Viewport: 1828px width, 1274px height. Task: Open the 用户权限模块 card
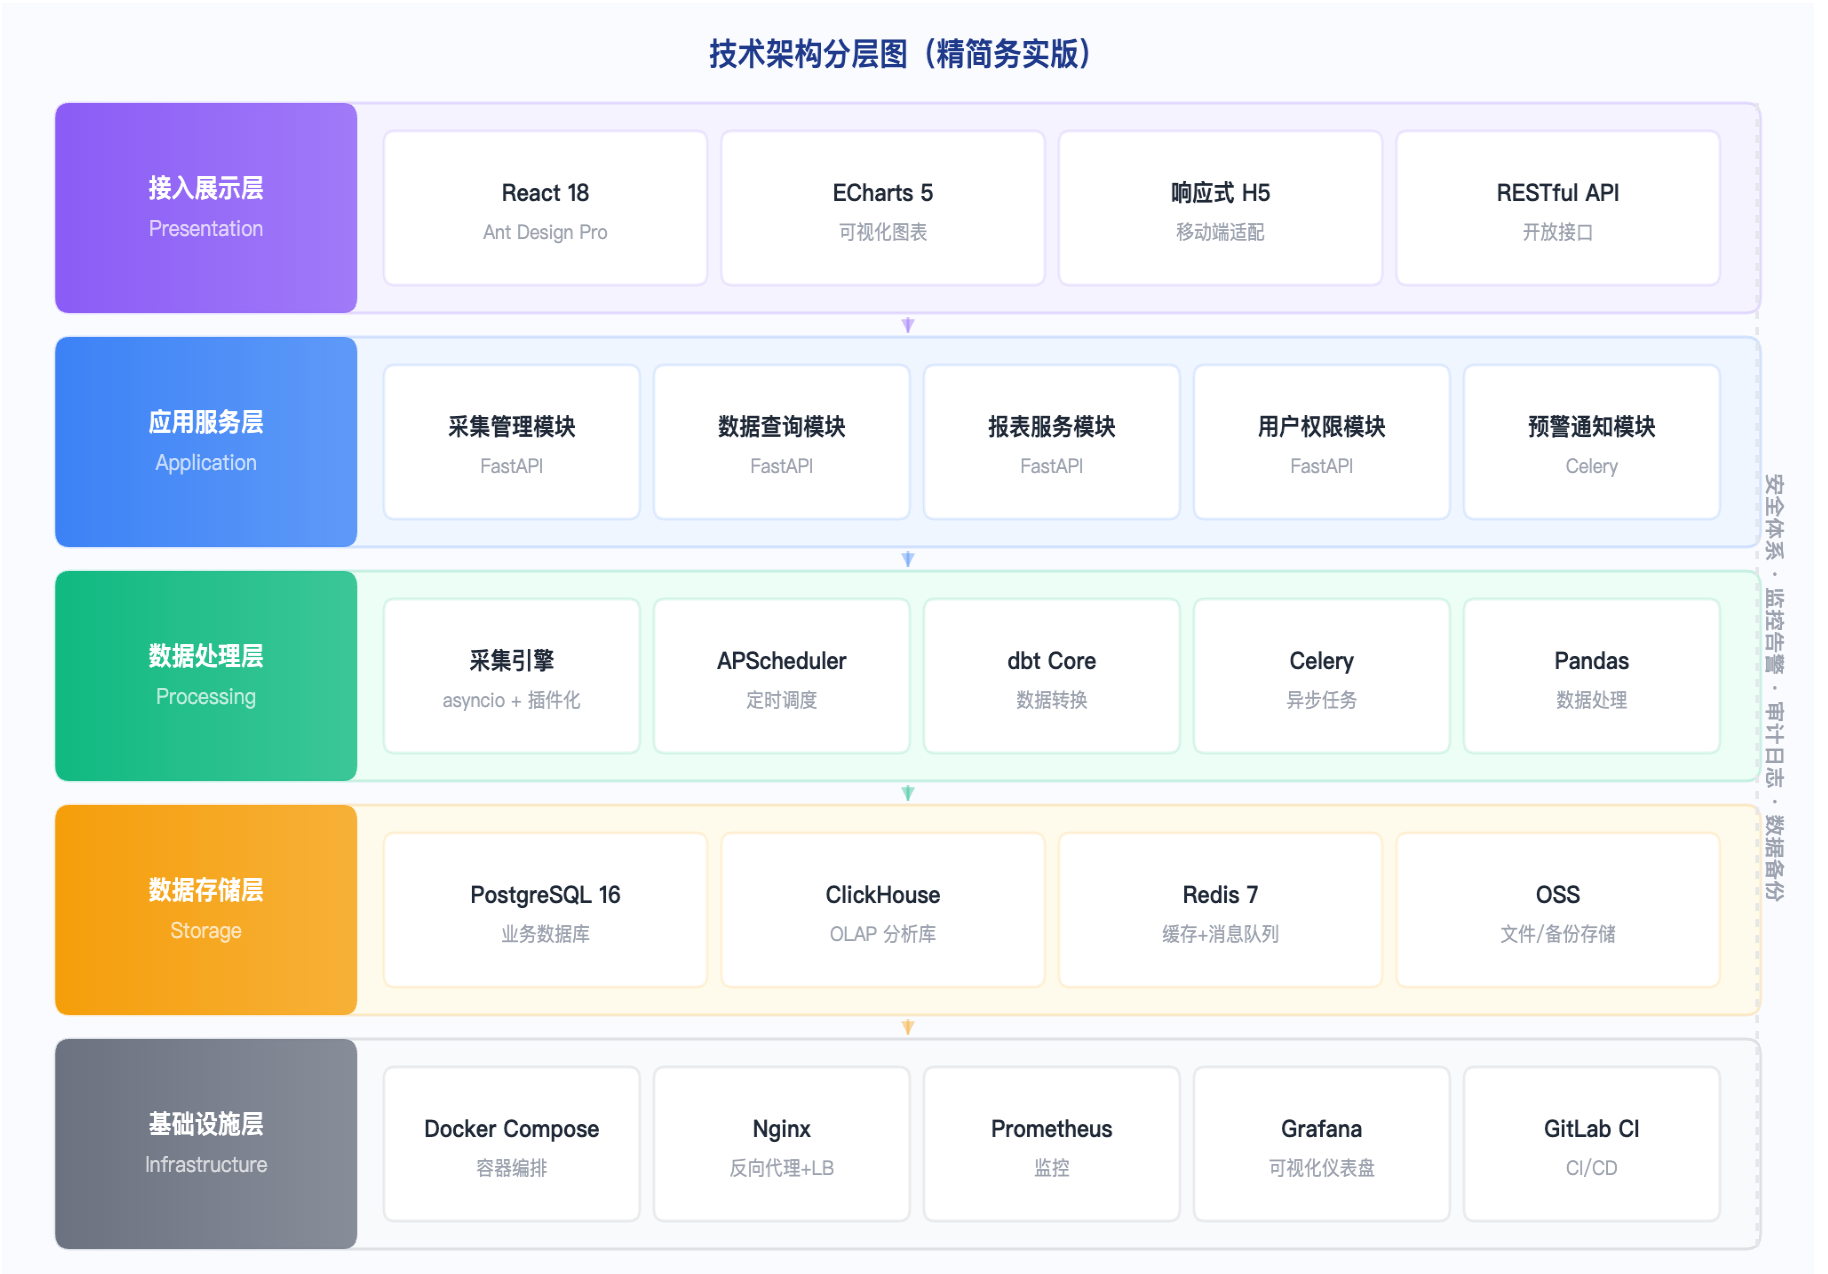(x=1322, y=442)
